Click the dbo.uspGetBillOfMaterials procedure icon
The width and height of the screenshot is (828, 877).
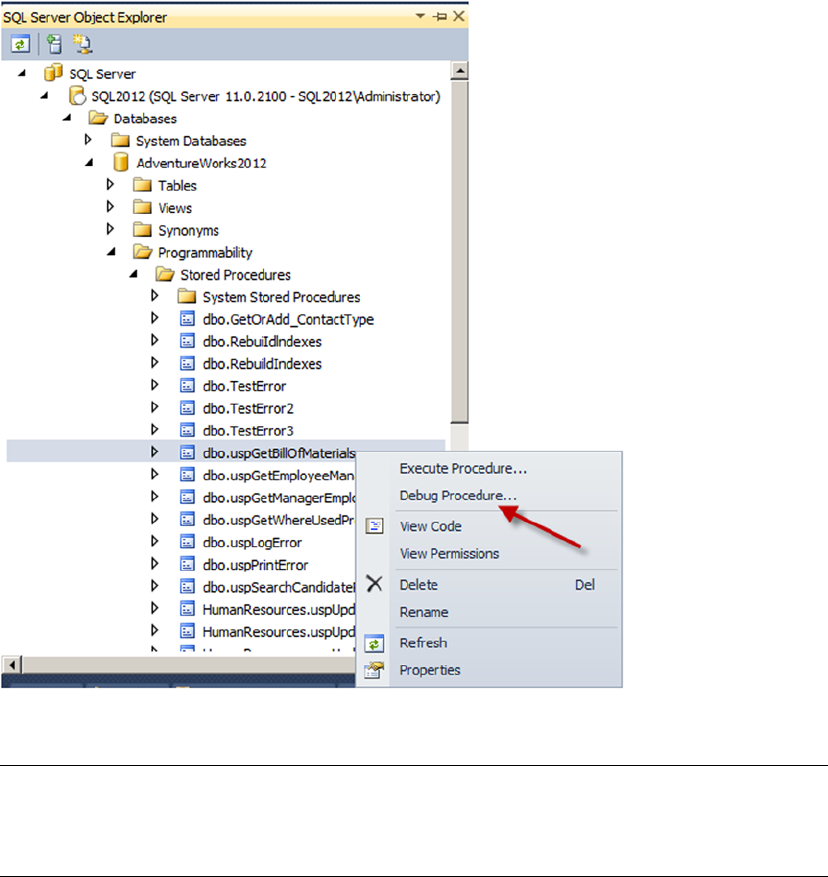(187, 452)
